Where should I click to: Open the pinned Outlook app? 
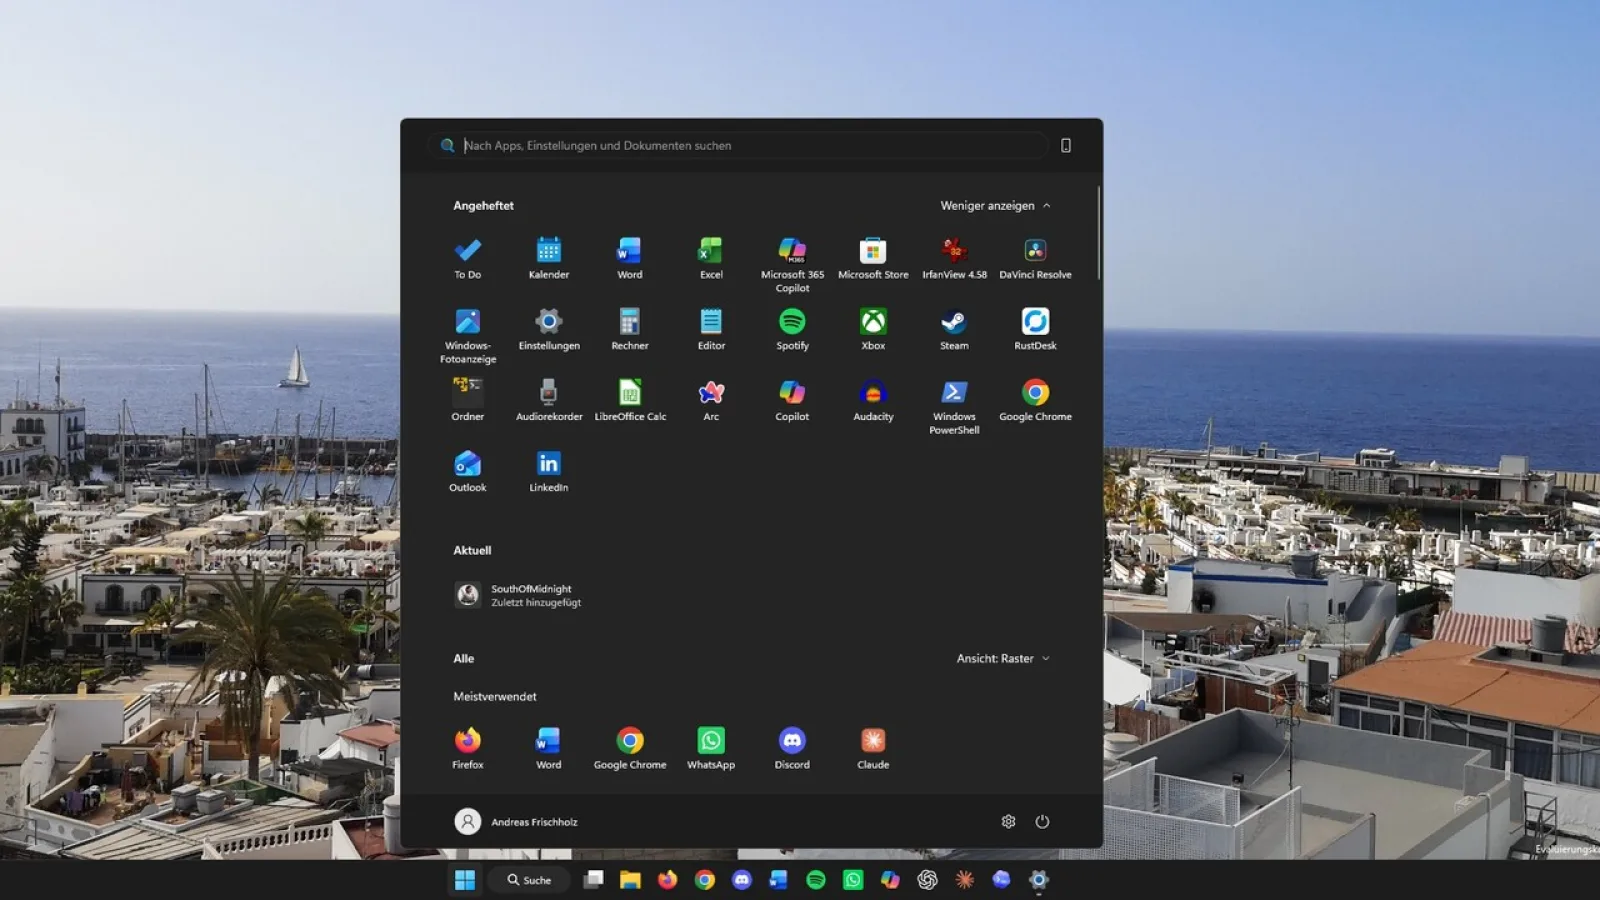[x=468, y=471]
